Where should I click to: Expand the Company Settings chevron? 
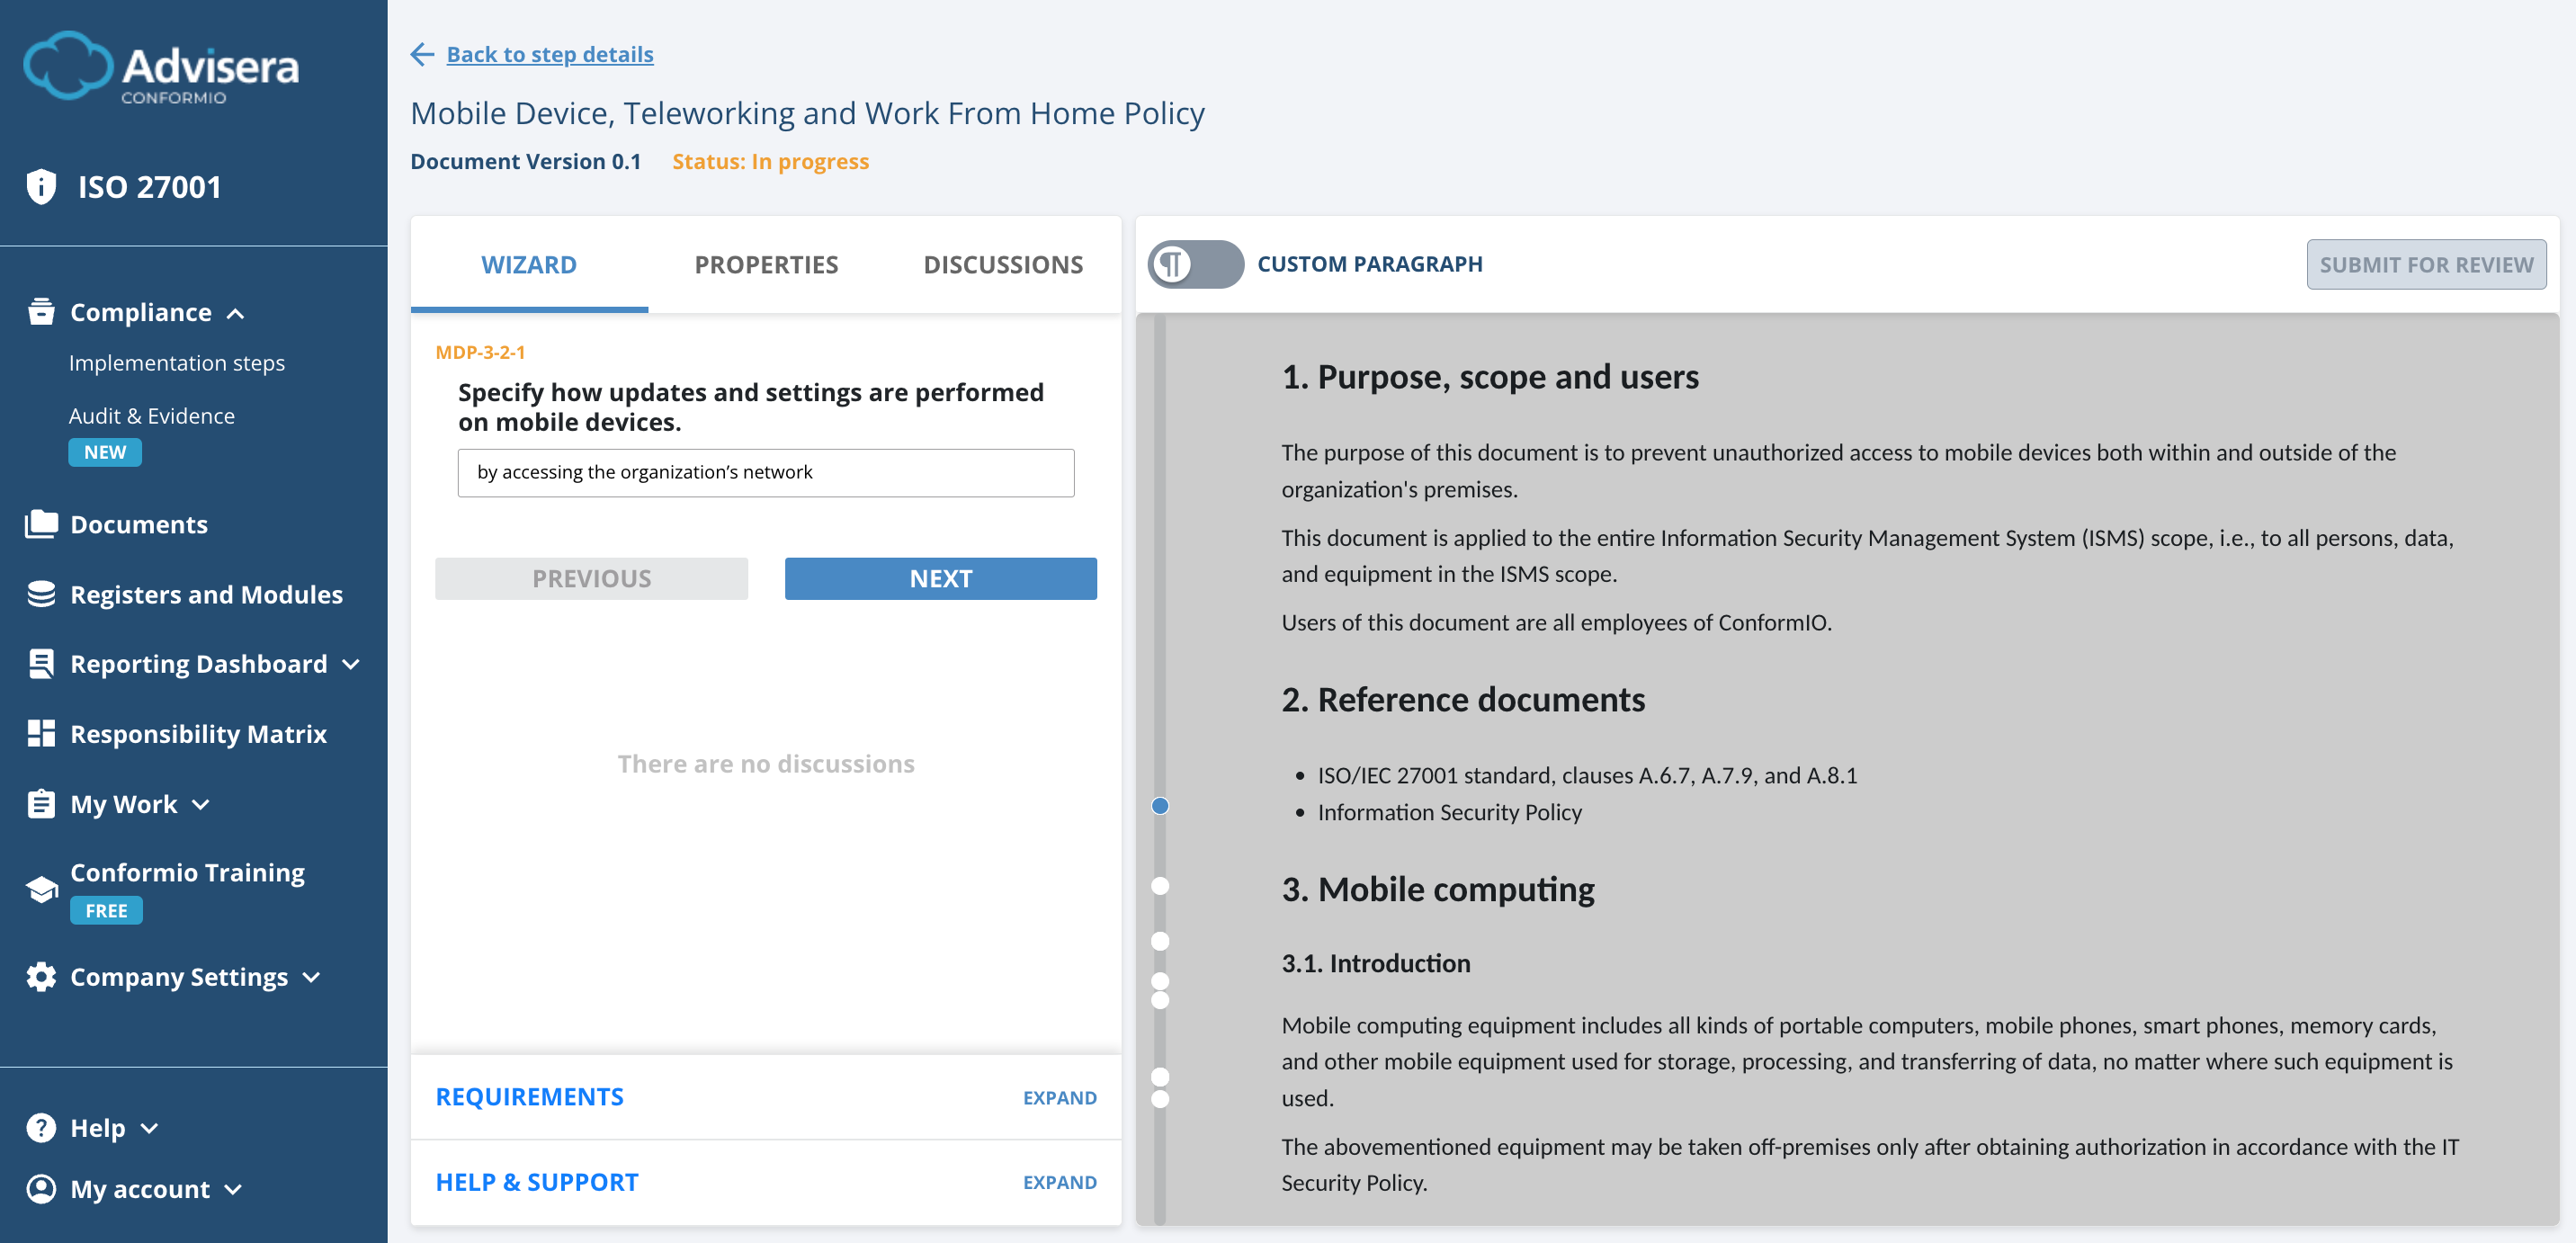(x=312, y=977)
